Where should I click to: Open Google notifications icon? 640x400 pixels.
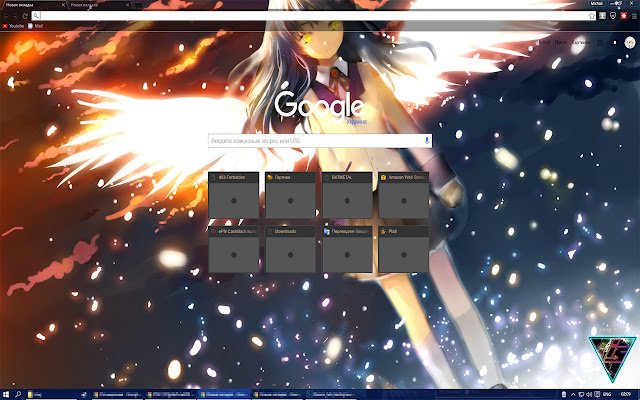615,42
